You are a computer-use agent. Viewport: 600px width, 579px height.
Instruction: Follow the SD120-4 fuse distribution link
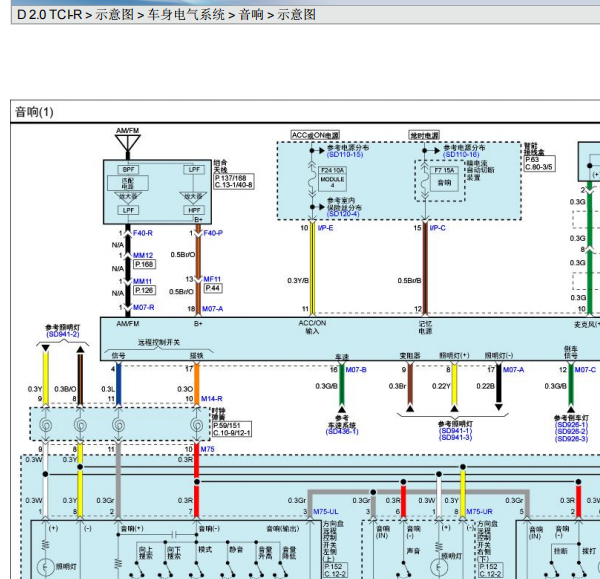343,214
